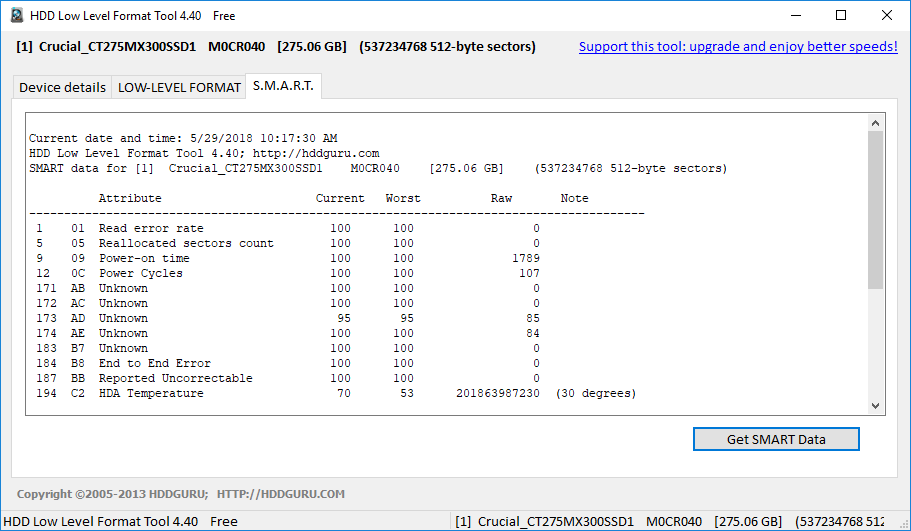Maximize the HDD Low Level Format Tool window
The height and width of the screenshot is (531, 911).
coord(841,16)
